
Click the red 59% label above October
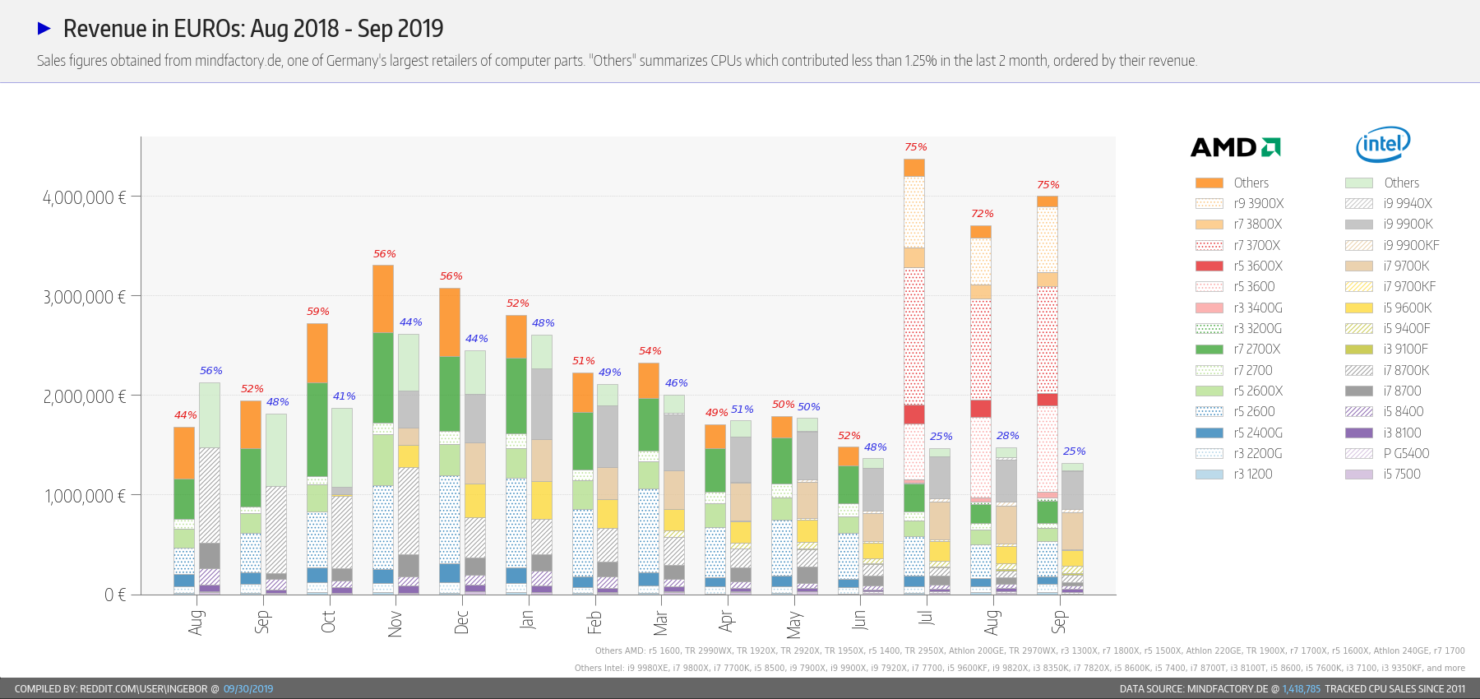coord(317,311)
